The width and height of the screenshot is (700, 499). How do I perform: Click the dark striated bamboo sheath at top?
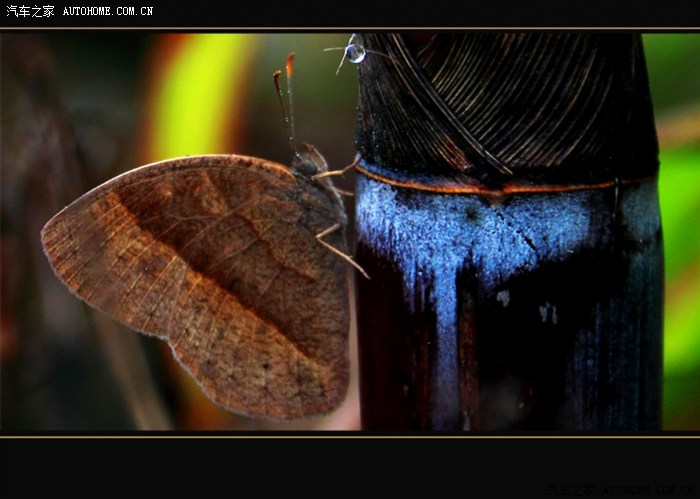pyautogui.click(x=500, y=100)
